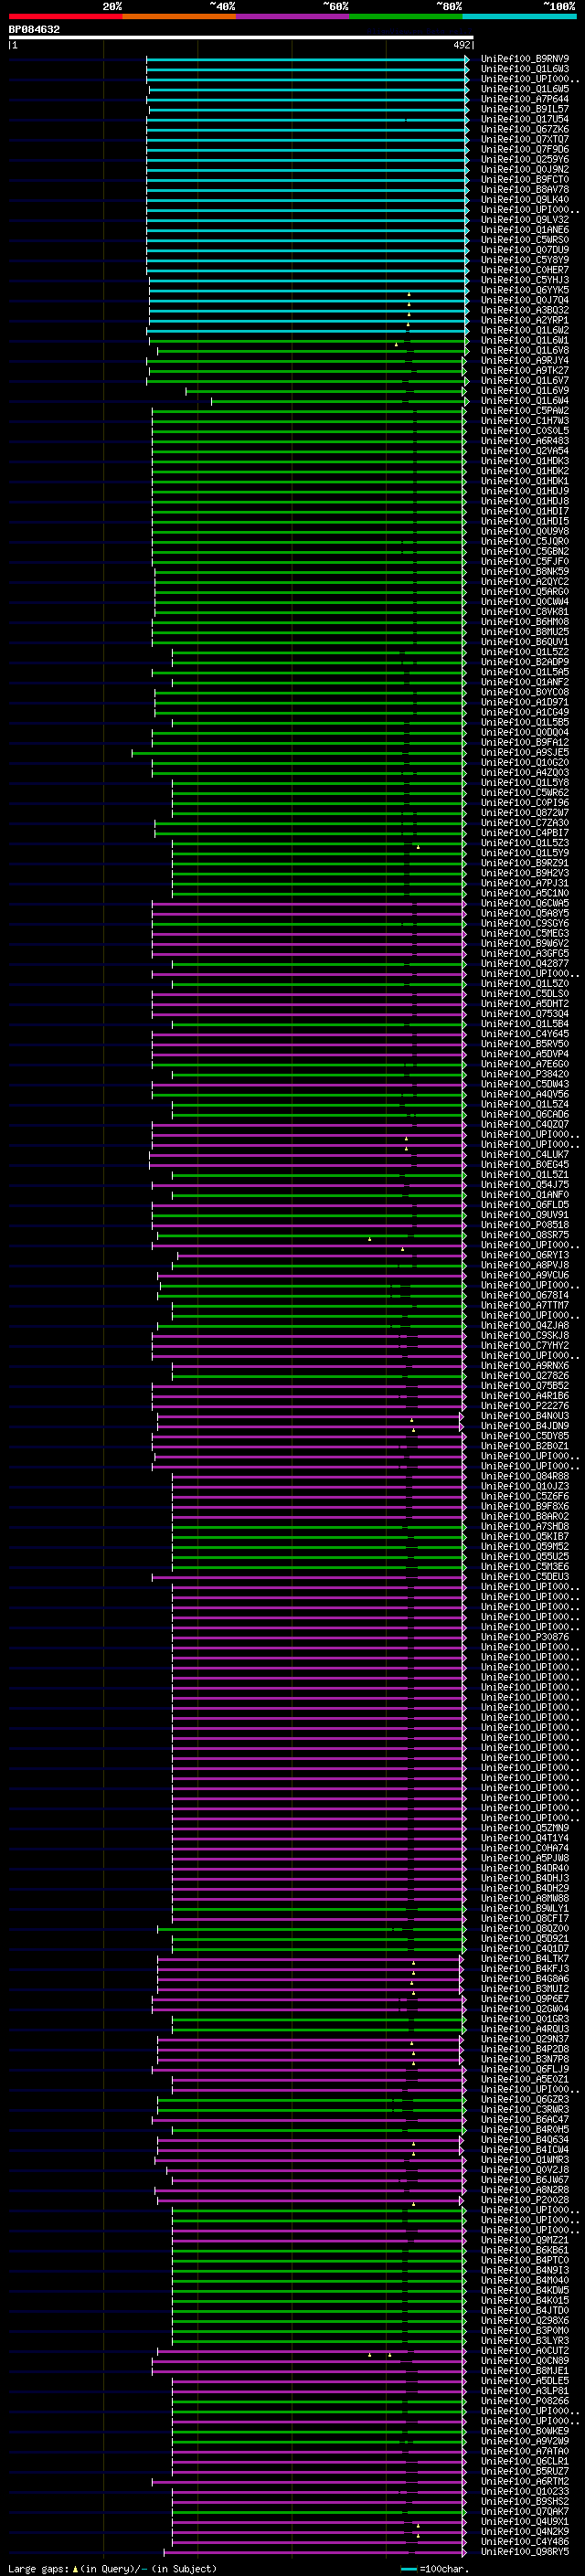Screen dimensions: 585x2576
Task: Select hit label UniRef100_Q1HDK3
Action: pyautogui.click(x=525, y=461)
